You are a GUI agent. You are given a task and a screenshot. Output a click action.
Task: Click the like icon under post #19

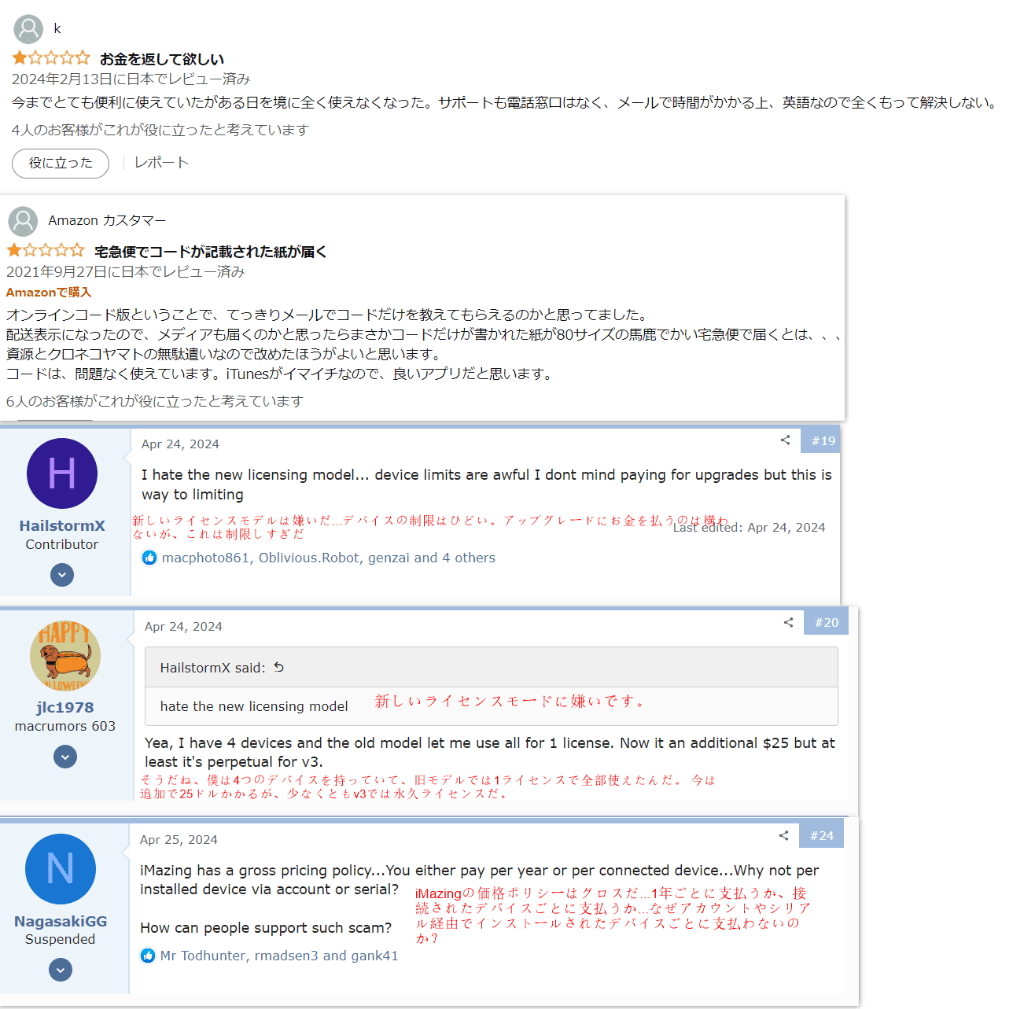150,558
